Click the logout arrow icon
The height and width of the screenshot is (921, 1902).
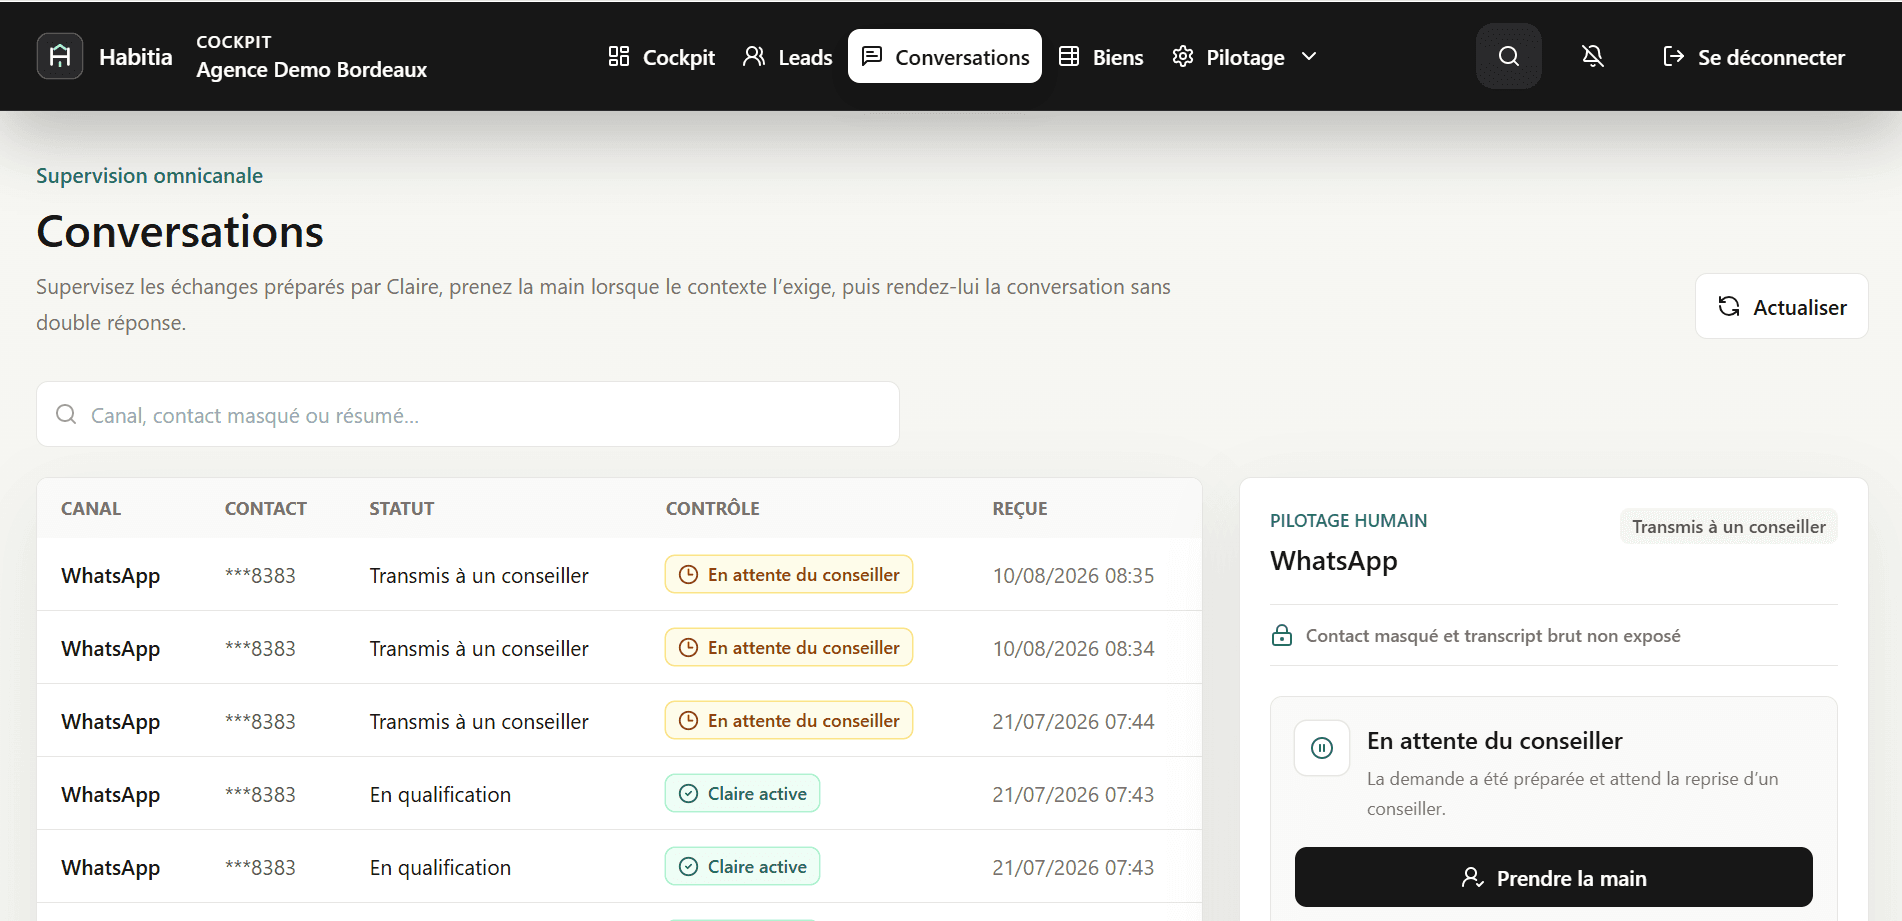click(1673, 57)
